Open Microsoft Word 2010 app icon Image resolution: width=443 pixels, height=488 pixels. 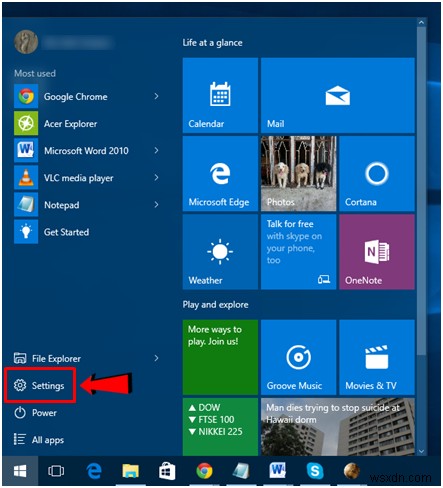point(26,150)
